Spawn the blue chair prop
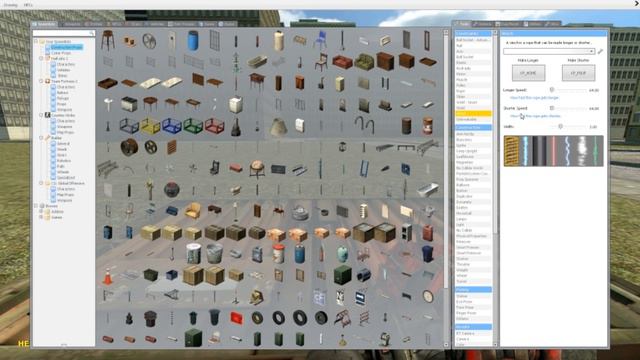Image resolution: width=640 pixels, height=360 pixels. pyautogui.click(x=321, y=40)
